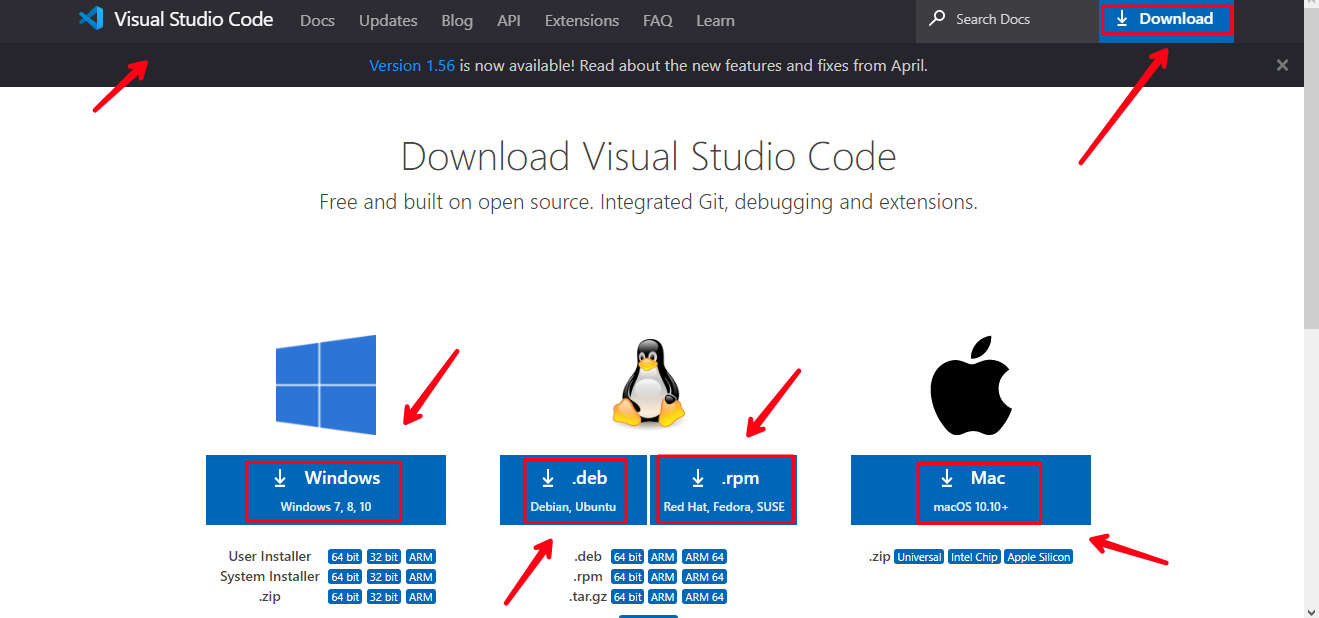Viewport: 1319px width, 618px height.
Task: Select .tar.gz ARM
Action: (x=663, y=597)
